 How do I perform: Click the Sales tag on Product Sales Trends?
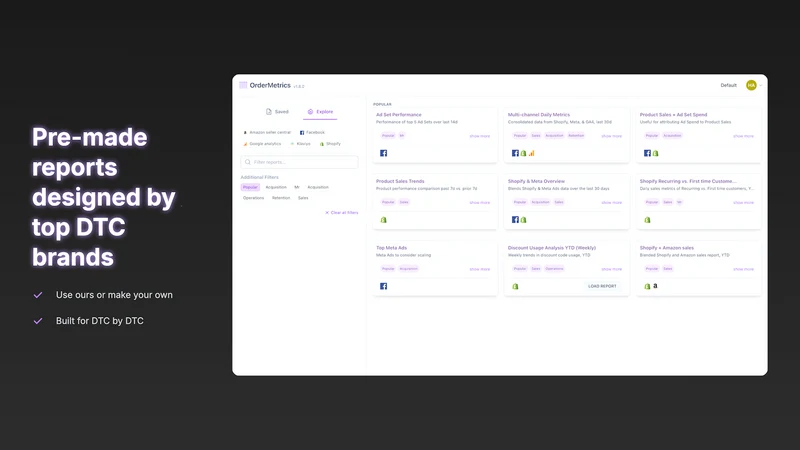point(404,202)
